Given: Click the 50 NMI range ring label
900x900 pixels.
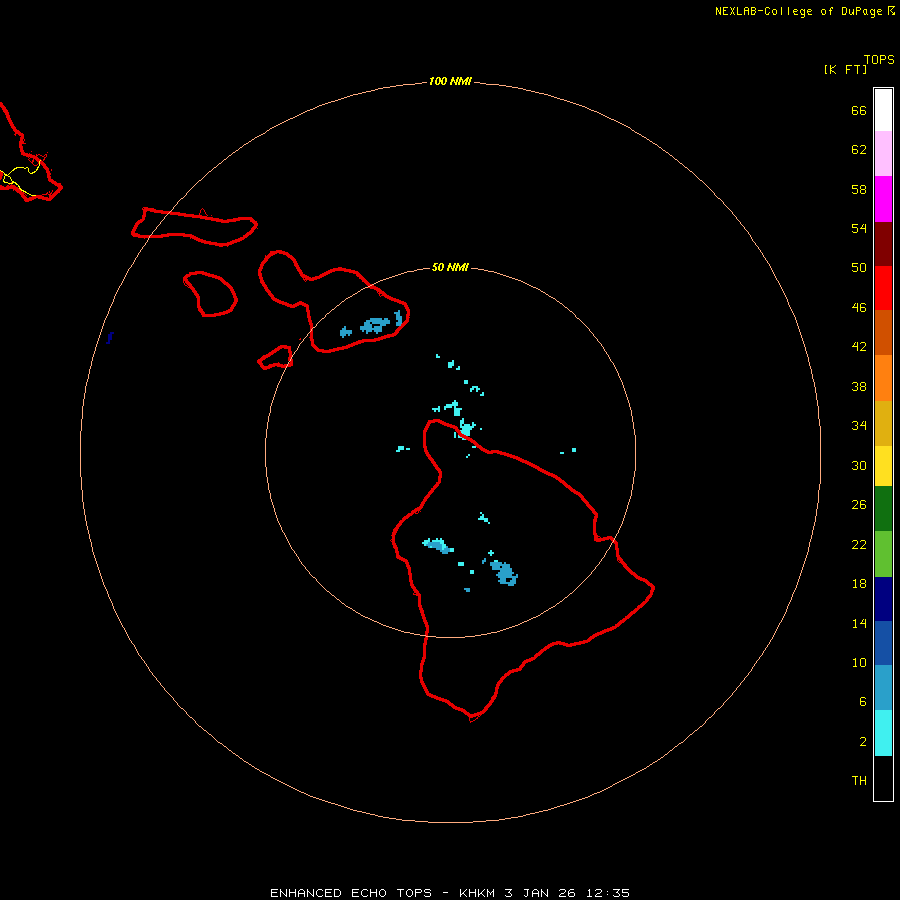Looking at the screenshot, I should pos(450,267).
